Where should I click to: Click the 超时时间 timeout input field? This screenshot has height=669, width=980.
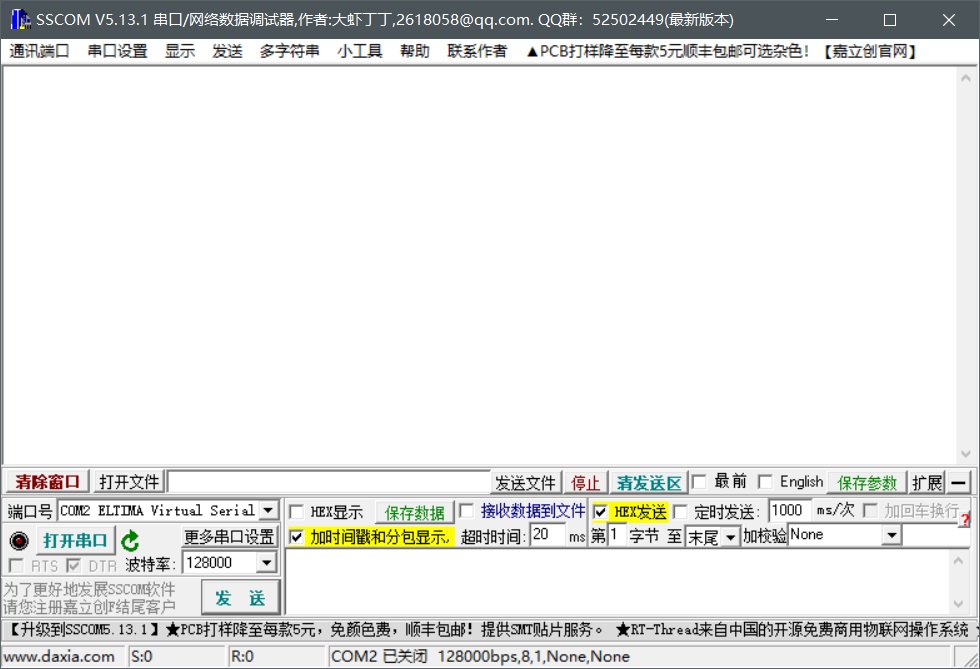546,536
